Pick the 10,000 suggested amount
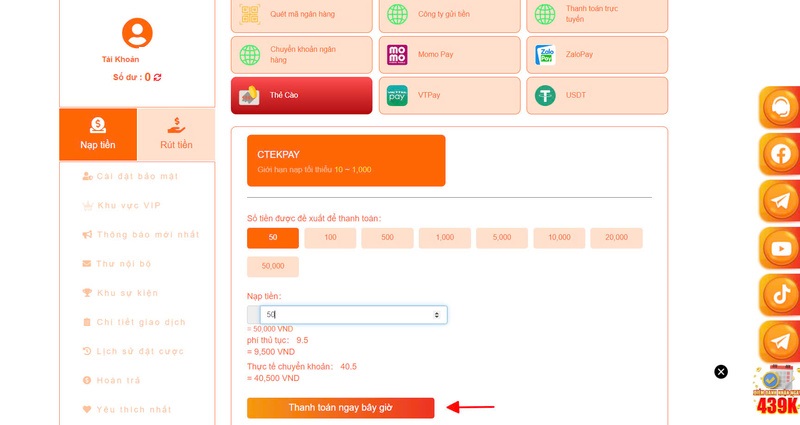This screenshot has width=800, height=425. (559, 238)
